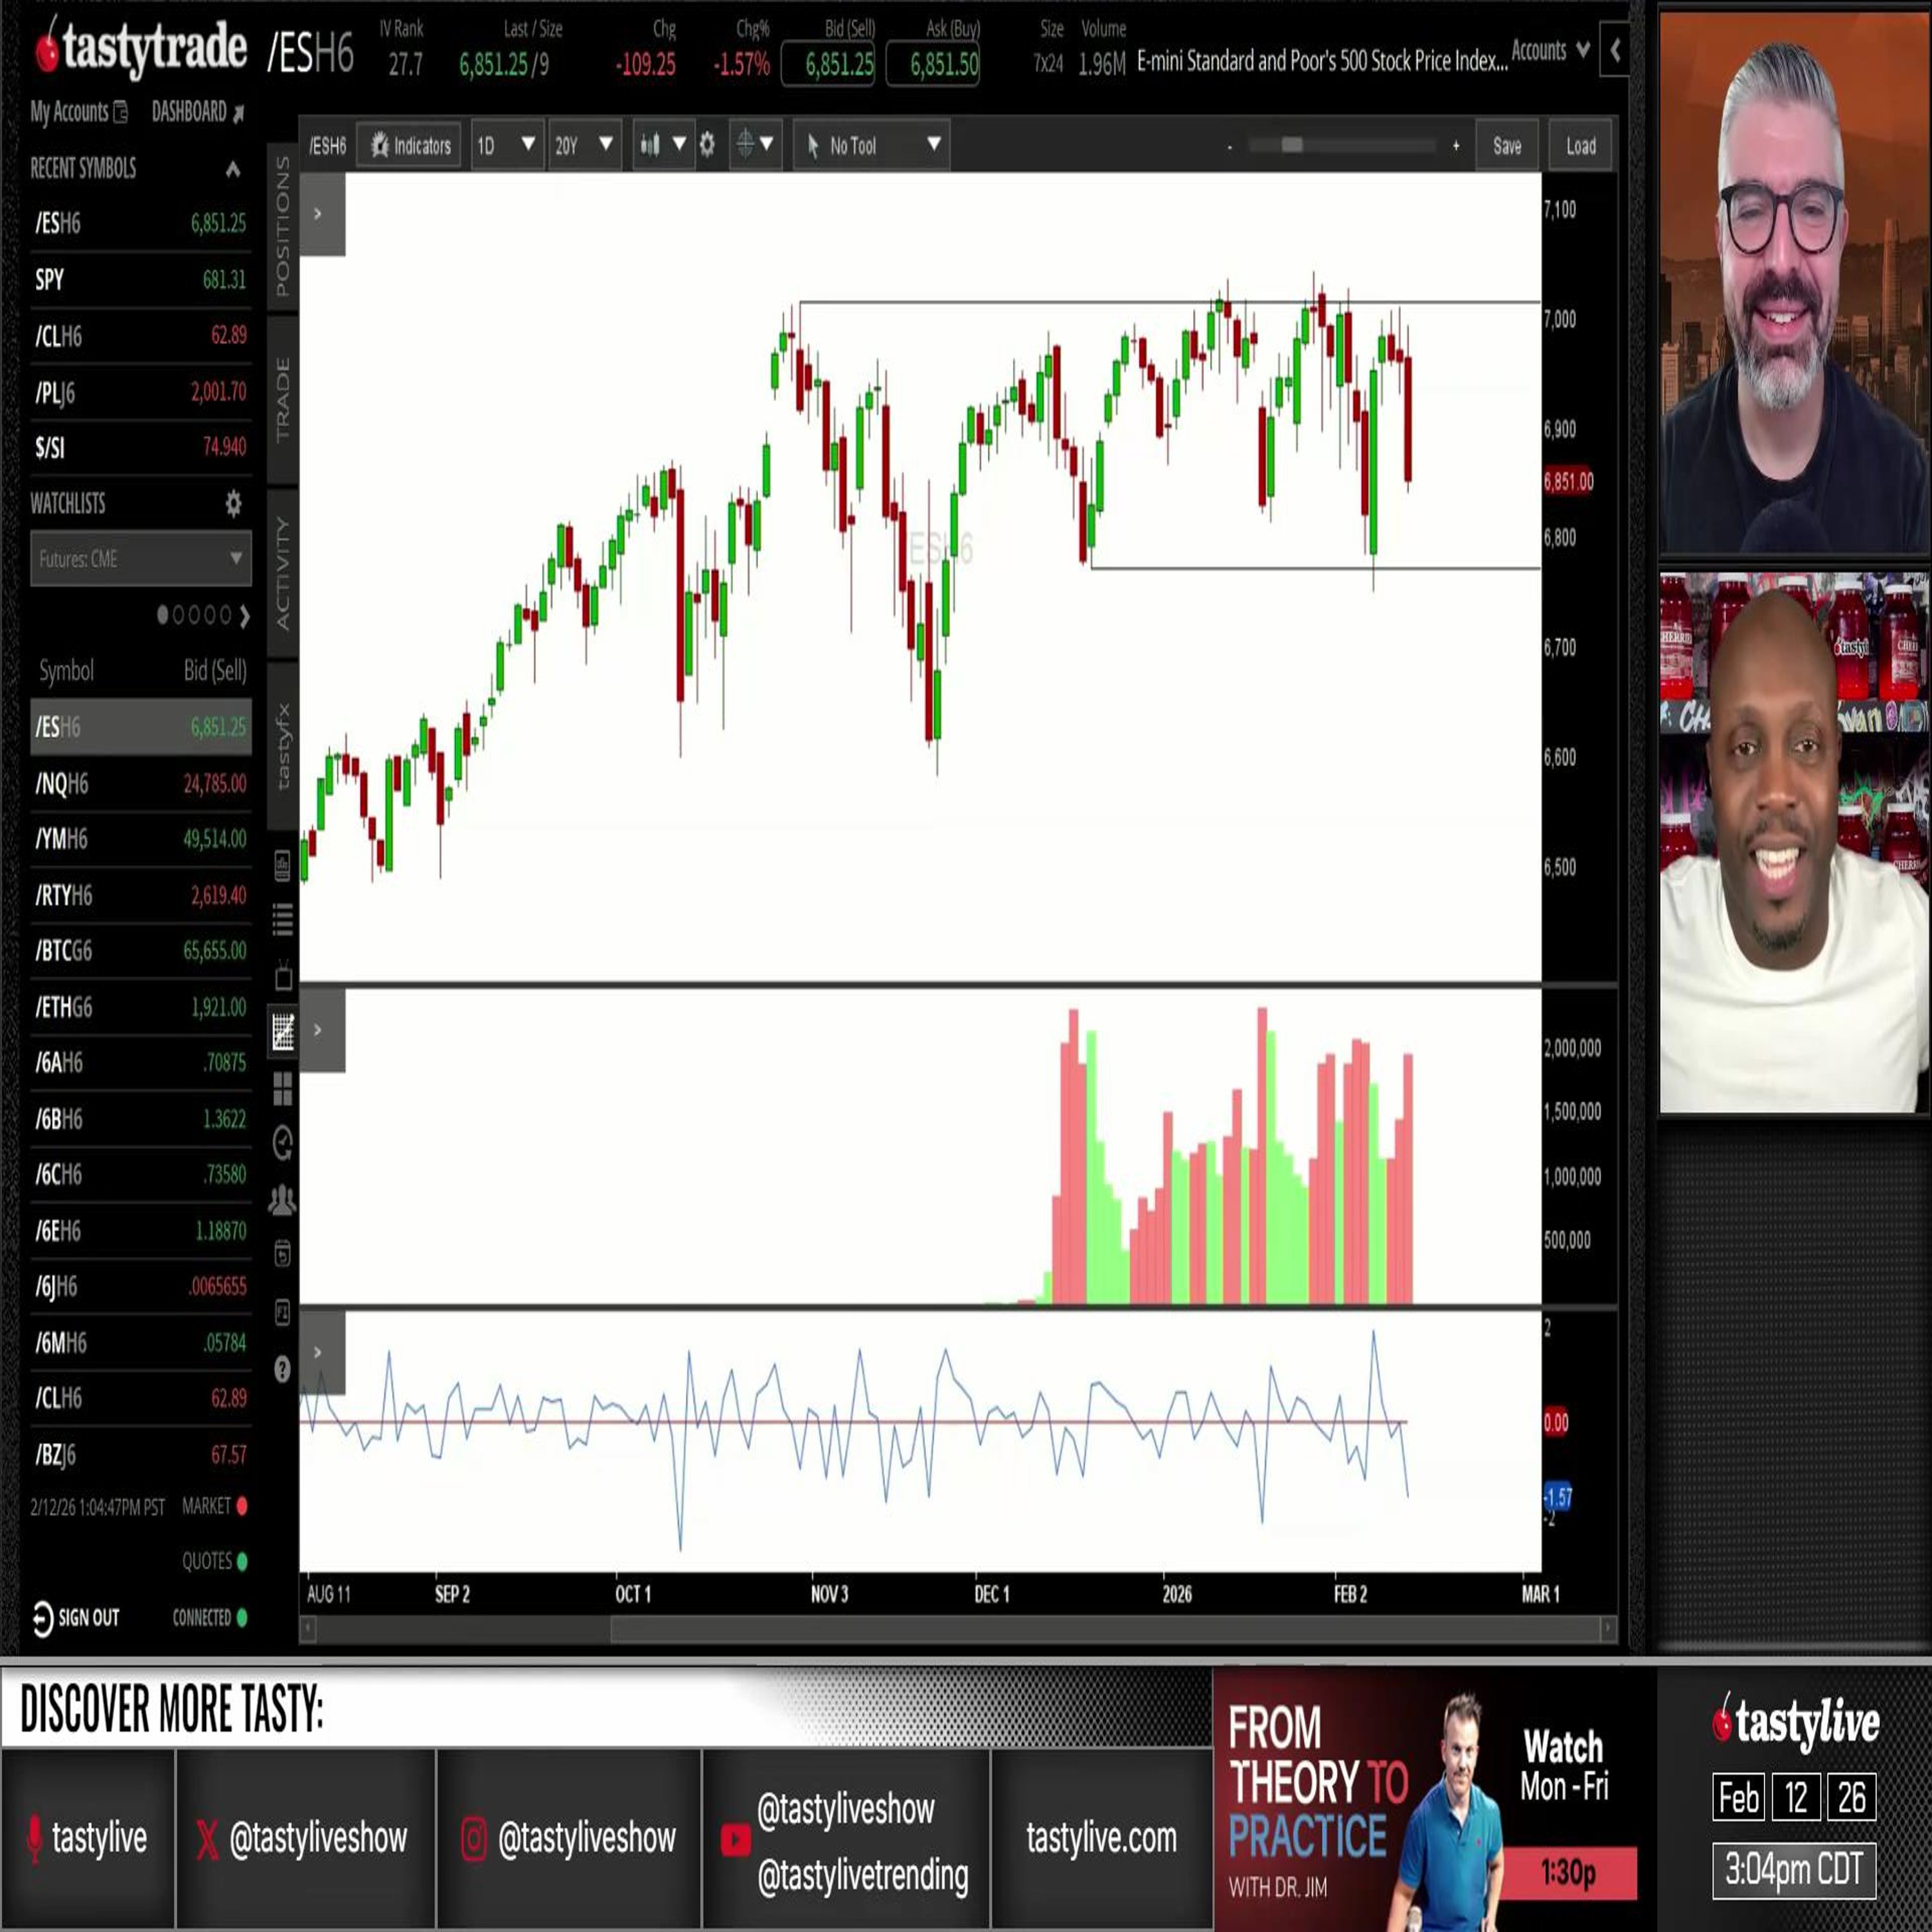Select the crosshair tool icon on chart toolbar

(x=746, y=146)
